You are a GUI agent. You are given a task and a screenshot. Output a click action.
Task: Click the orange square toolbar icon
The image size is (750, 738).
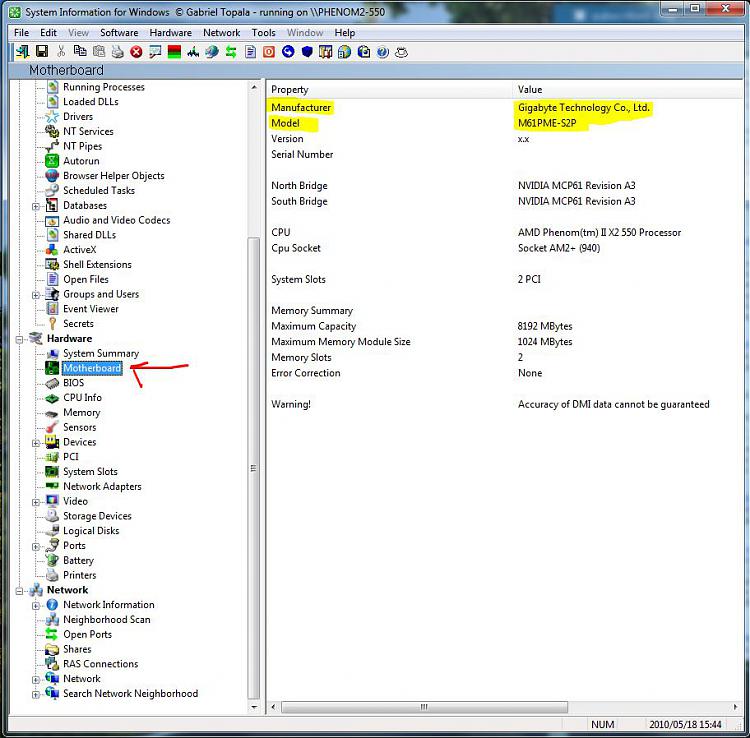[x=269, y=52]
